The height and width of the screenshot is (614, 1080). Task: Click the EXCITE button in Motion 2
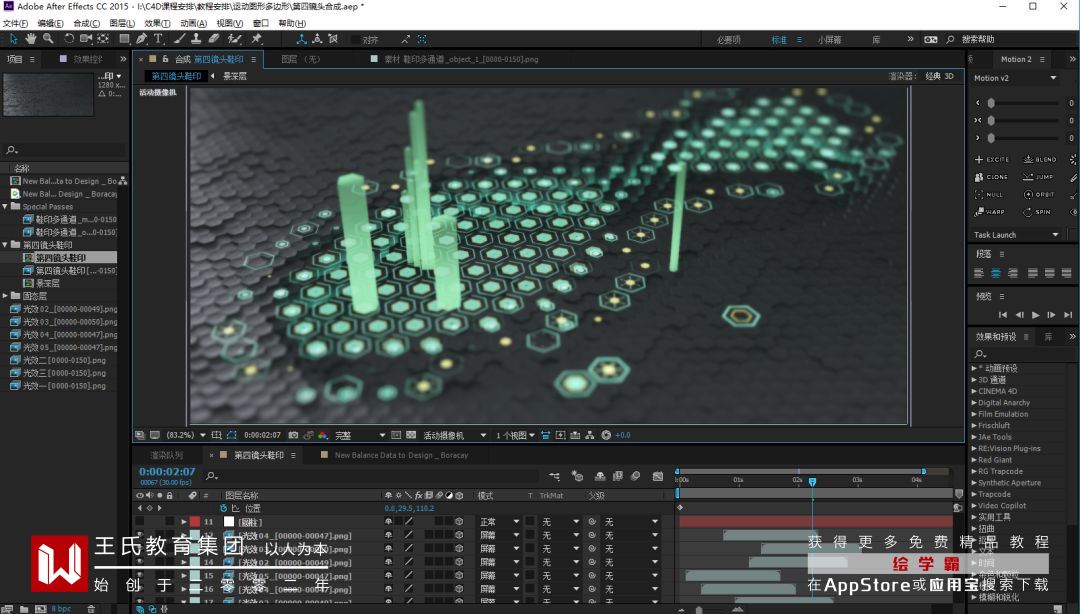tap(992, 160)
